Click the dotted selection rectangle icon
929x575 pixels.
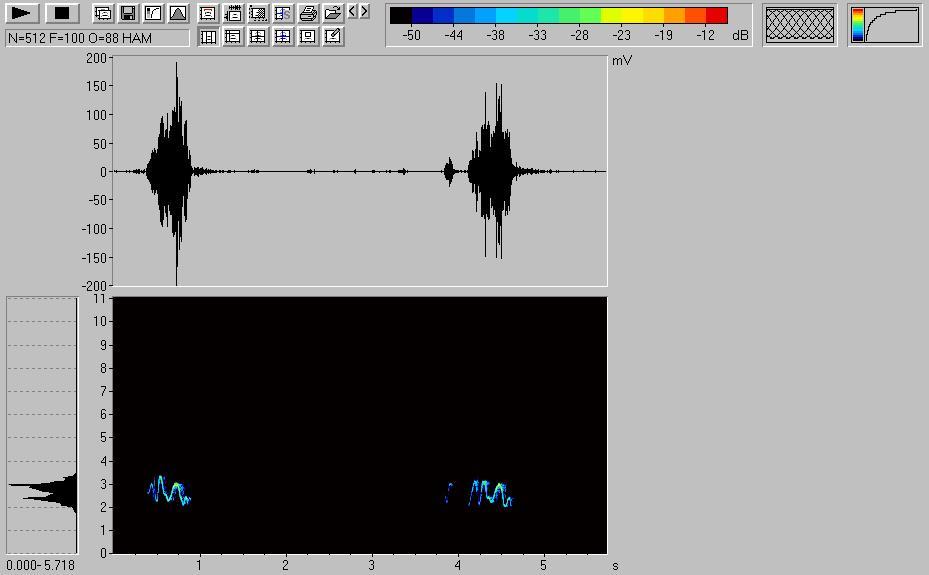[x=258, y=13]
